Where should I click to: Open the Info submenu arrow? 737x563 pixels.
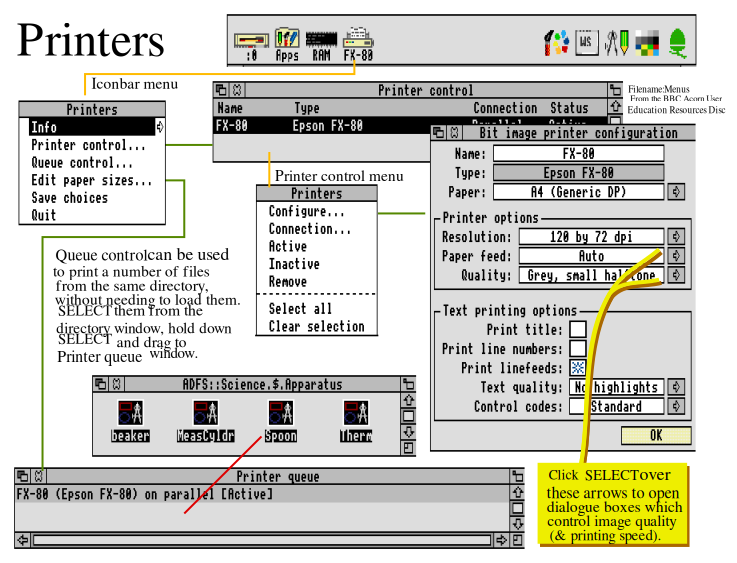[x=160, y=127]
